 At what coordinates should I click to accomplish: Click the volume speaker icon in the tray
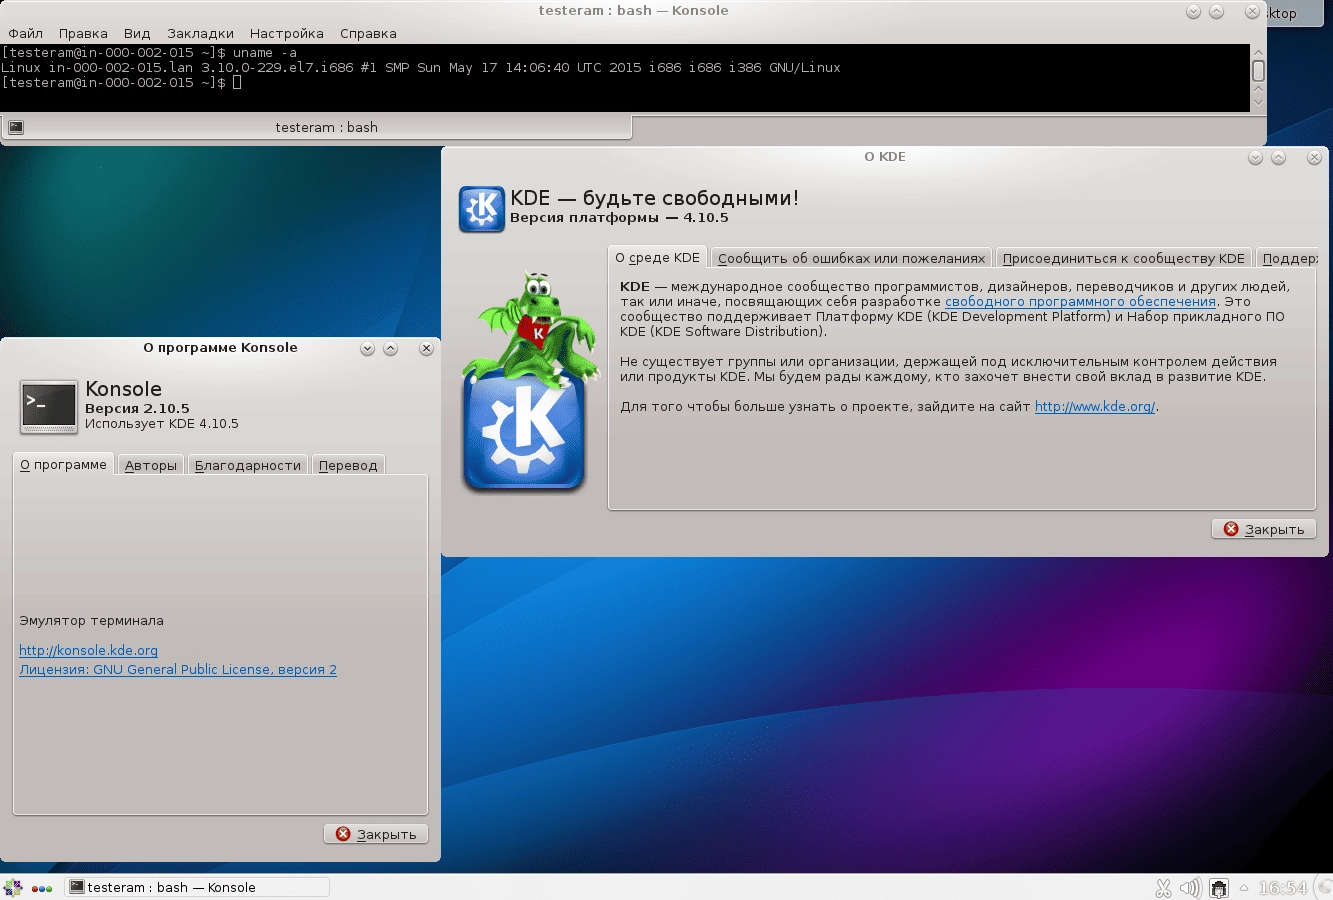click(1190, 888)
